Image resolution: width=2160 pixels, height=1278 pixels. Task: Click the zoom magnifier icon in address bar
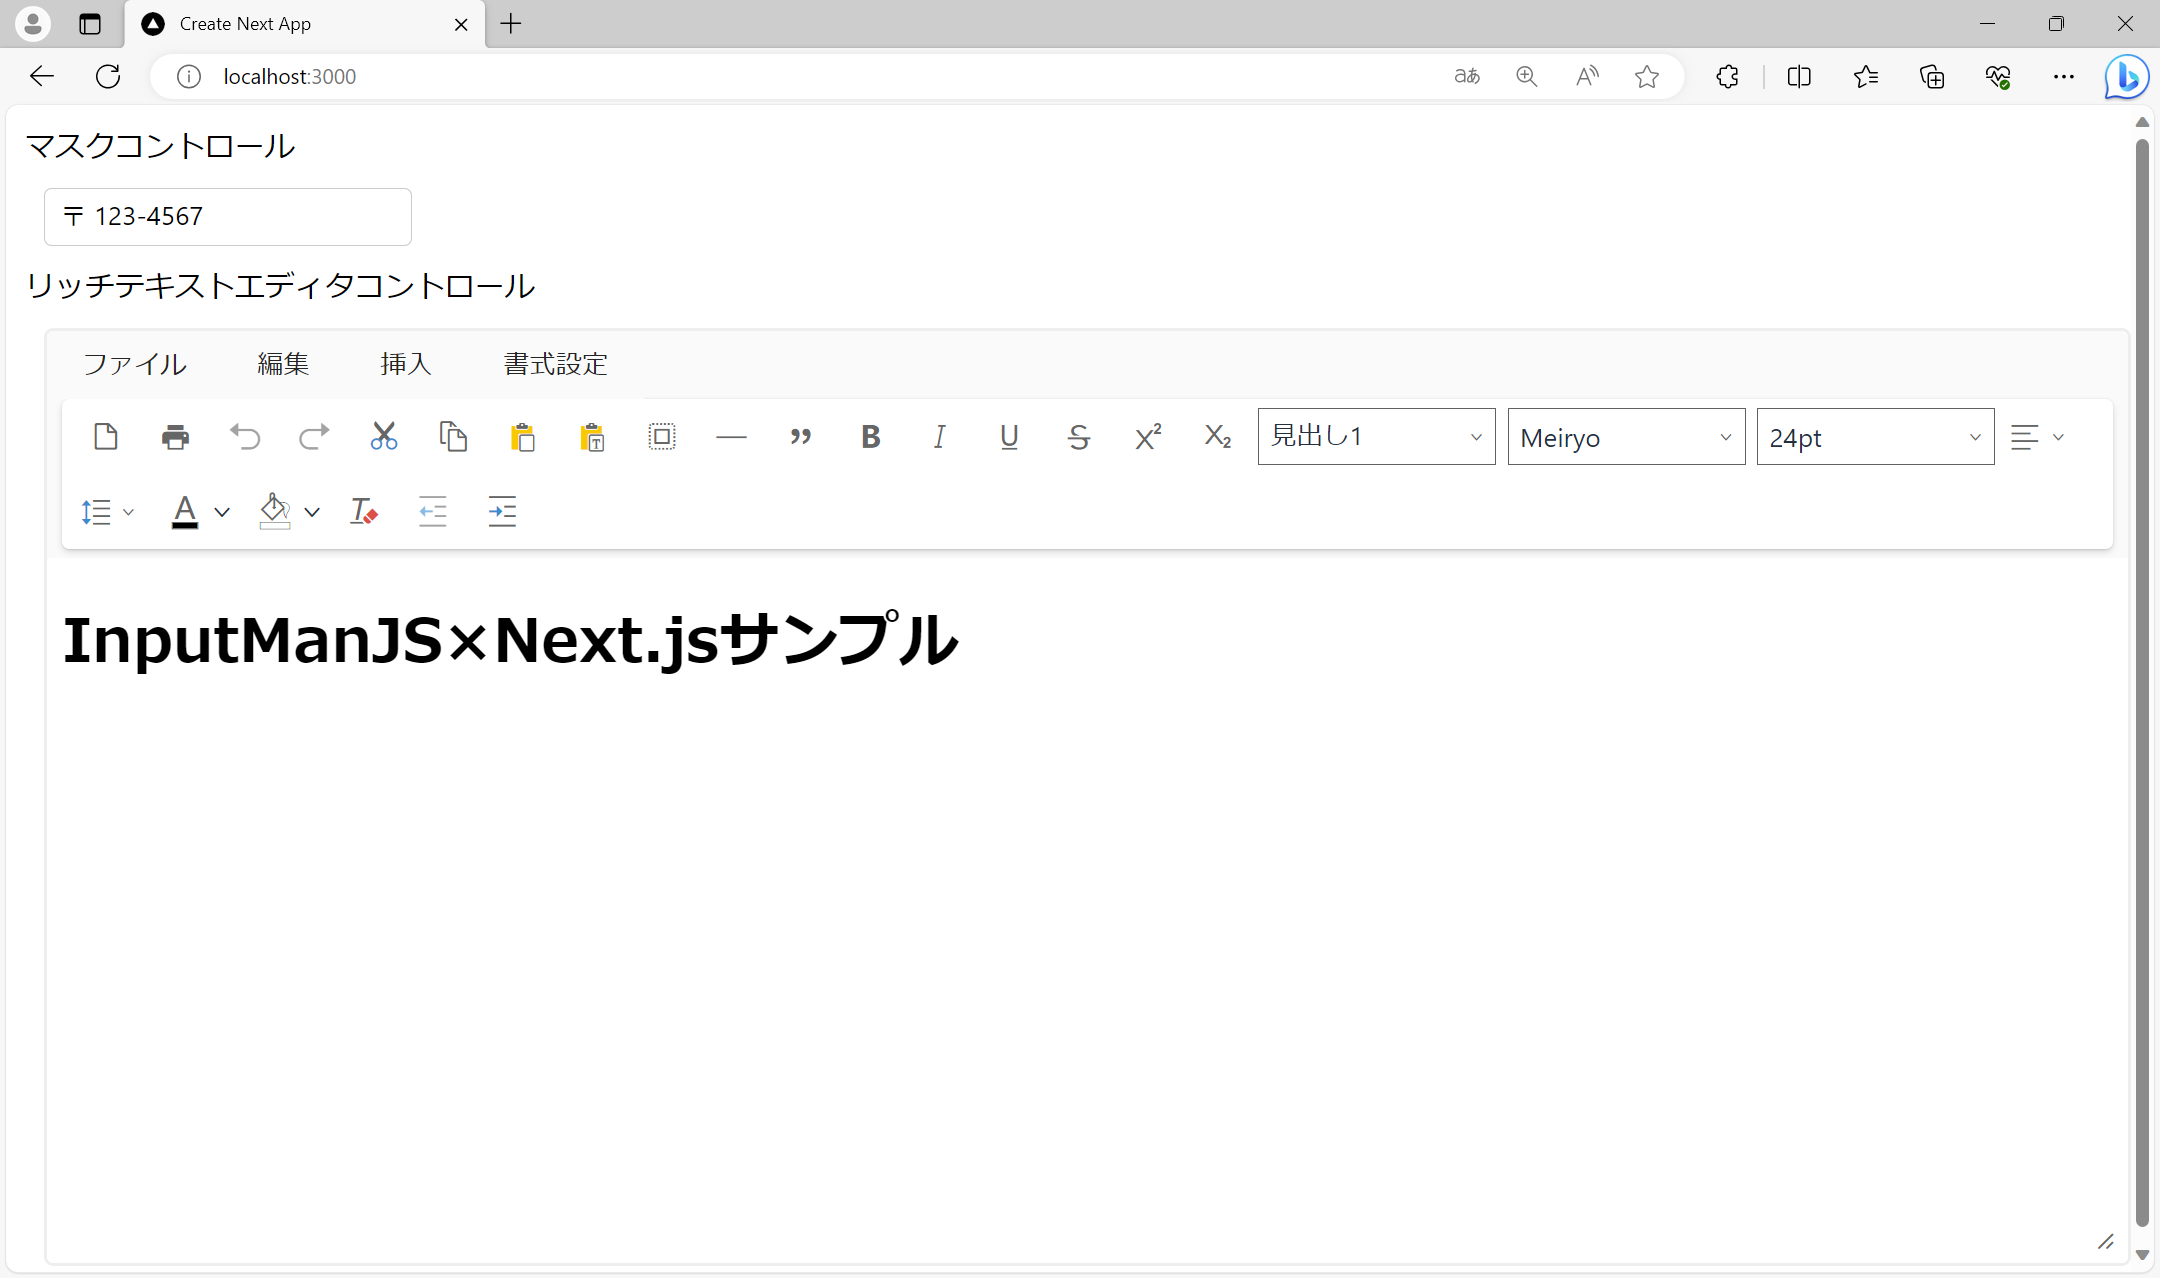1526,76
